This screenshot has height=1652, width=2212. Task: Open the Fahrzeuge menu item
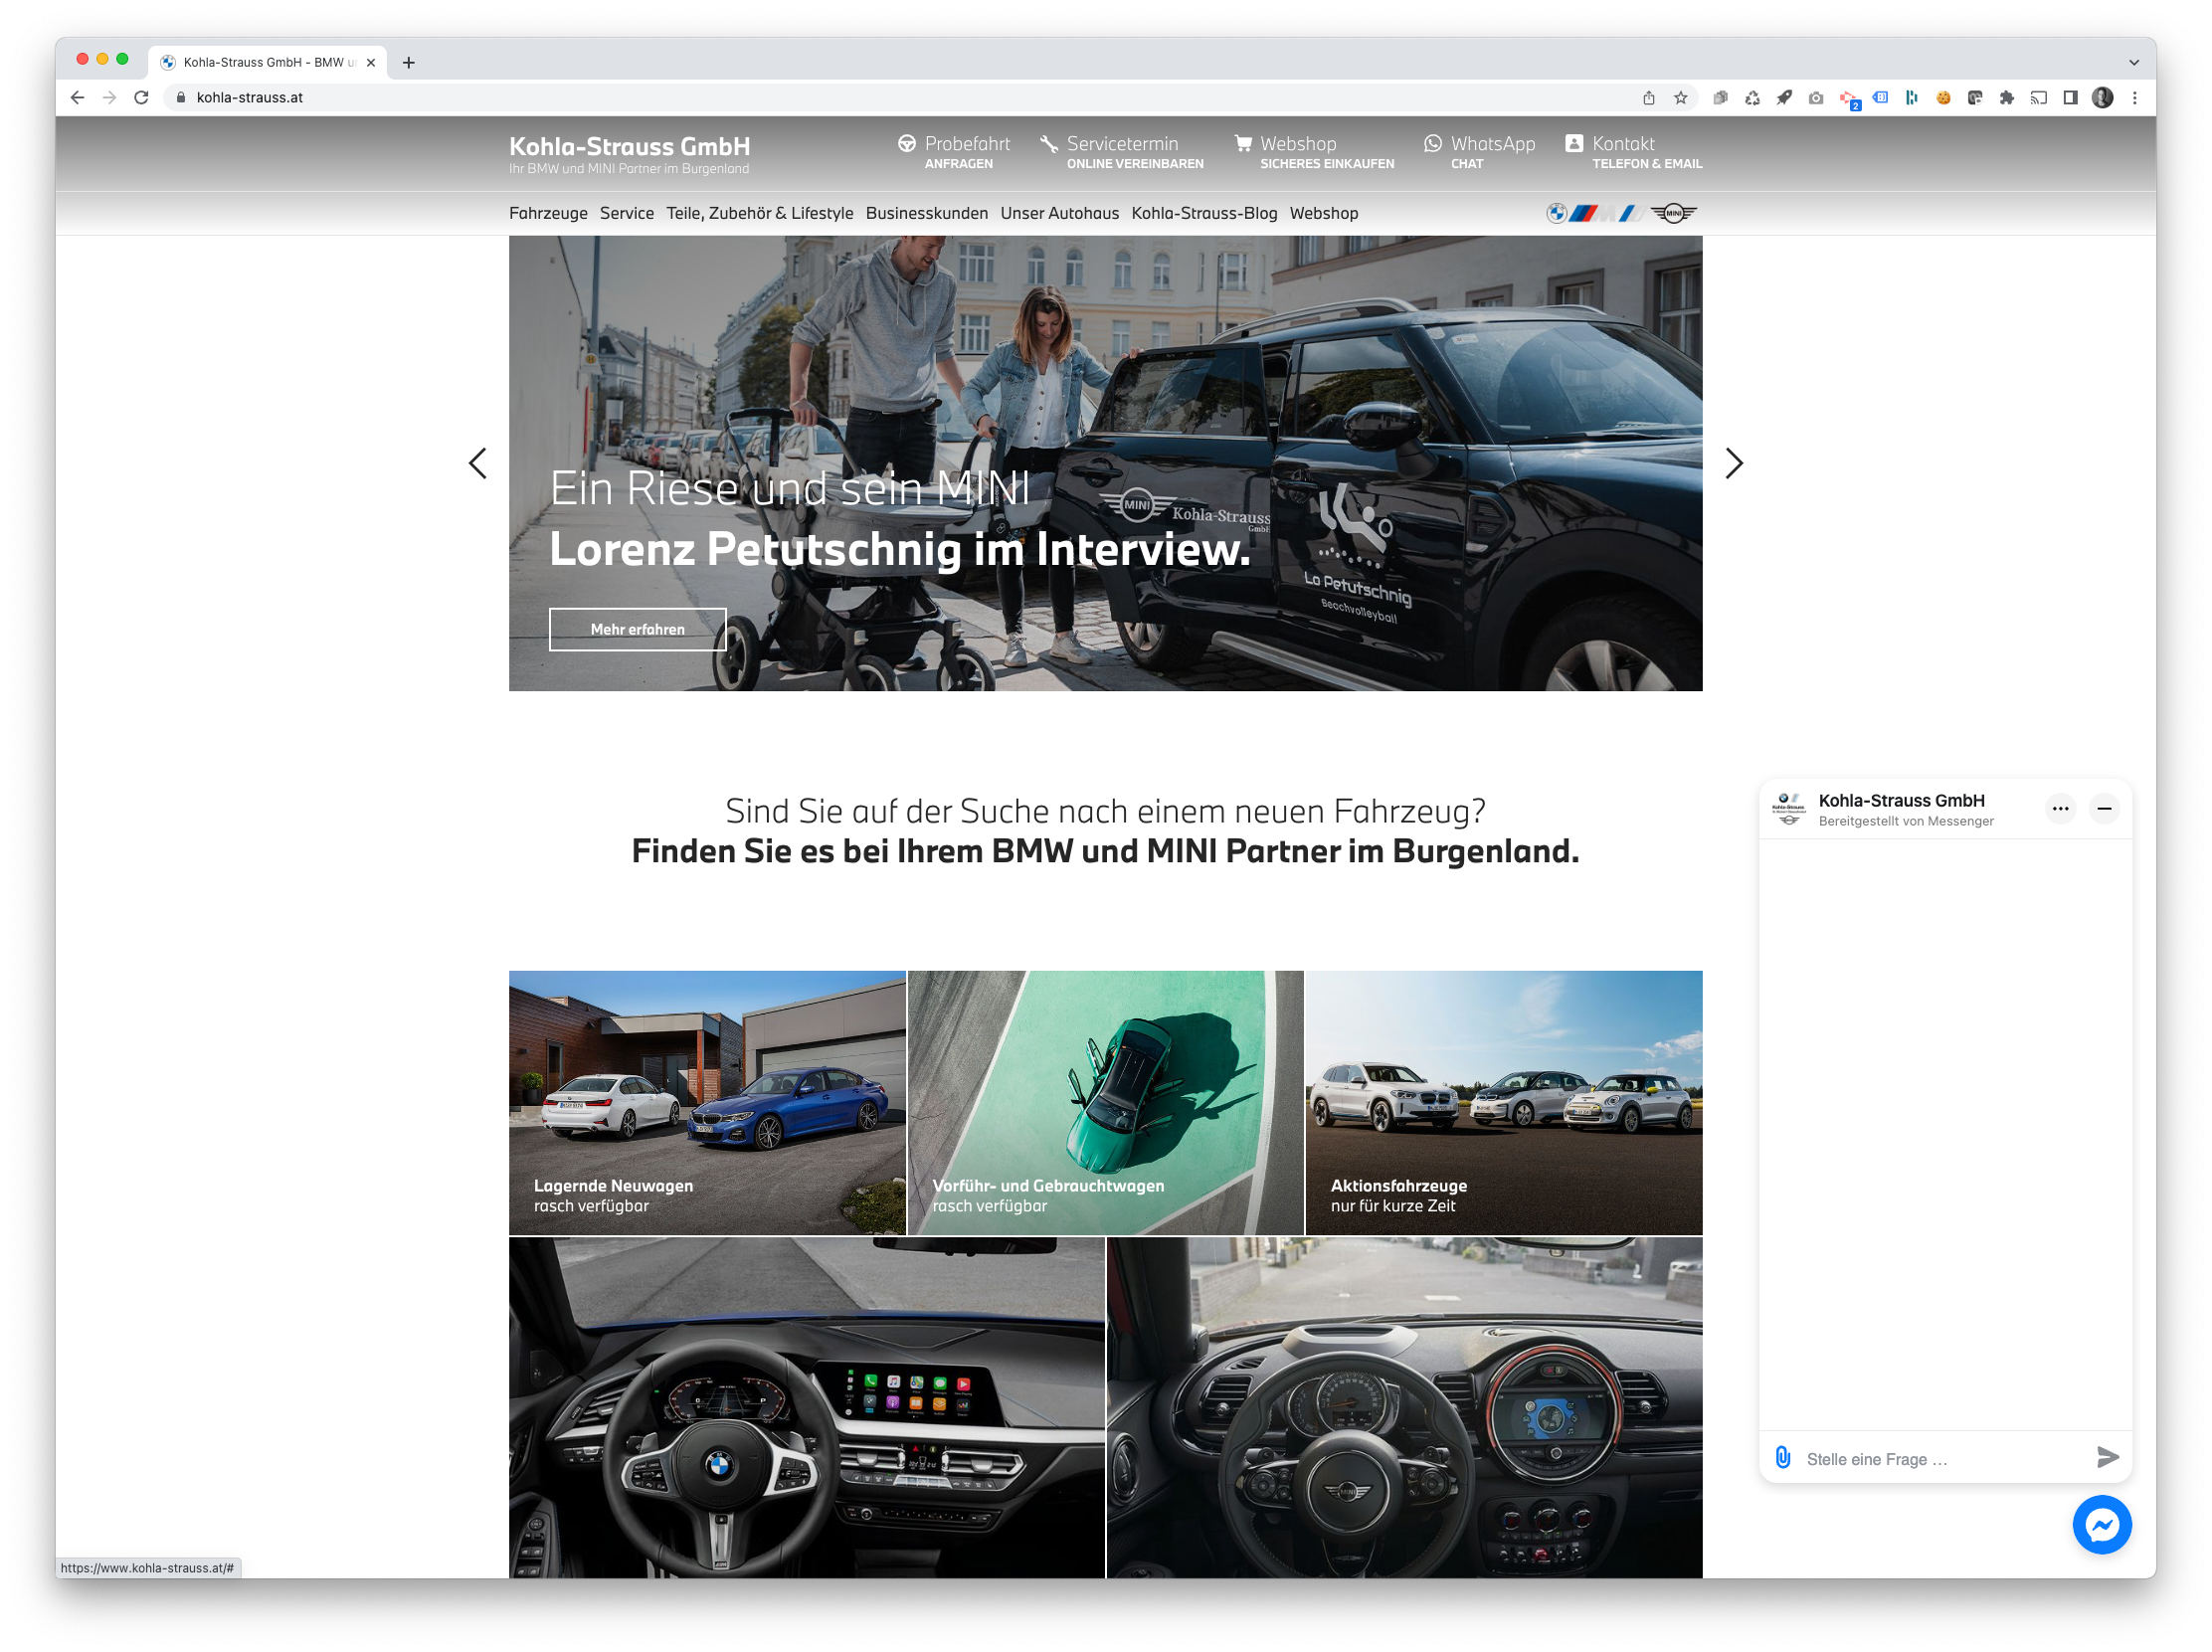click(548, 213)
